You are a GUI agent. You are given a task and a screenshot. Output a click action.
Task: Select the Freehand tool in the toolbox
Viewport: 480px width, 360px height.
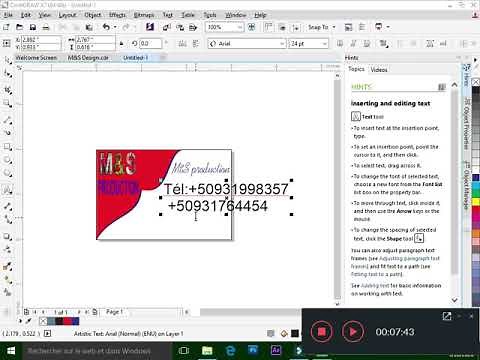7,120
